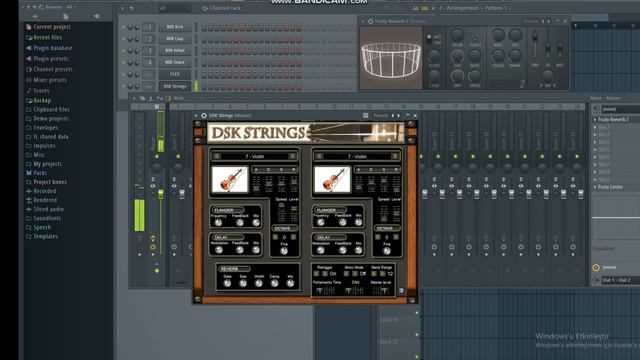The width and height of the screenshot is (640, 360).
Task: Click the Sliced audio icon in browser
Action: (x=29, y=209)
